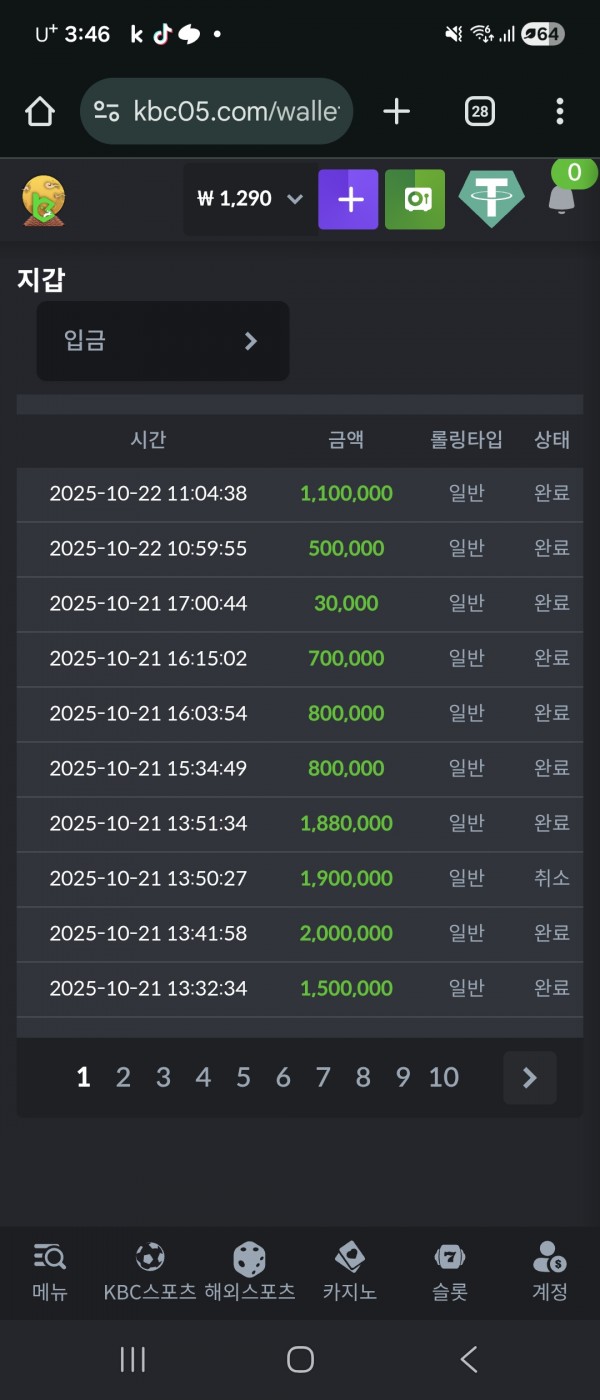Expand the 입금 selector chevron
Screen dimensions: 600x1400
[251, 342]
